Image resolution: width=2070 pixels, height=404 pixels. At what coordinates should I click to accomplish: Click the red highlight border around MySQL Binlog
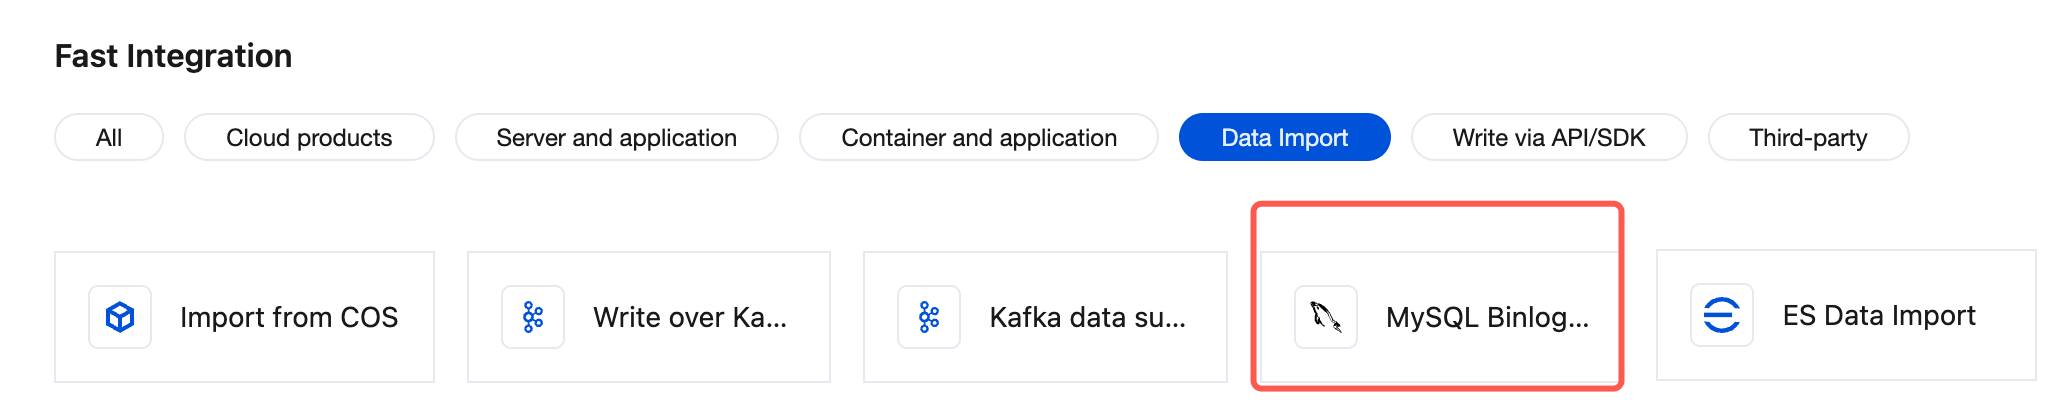(1437, 205)
